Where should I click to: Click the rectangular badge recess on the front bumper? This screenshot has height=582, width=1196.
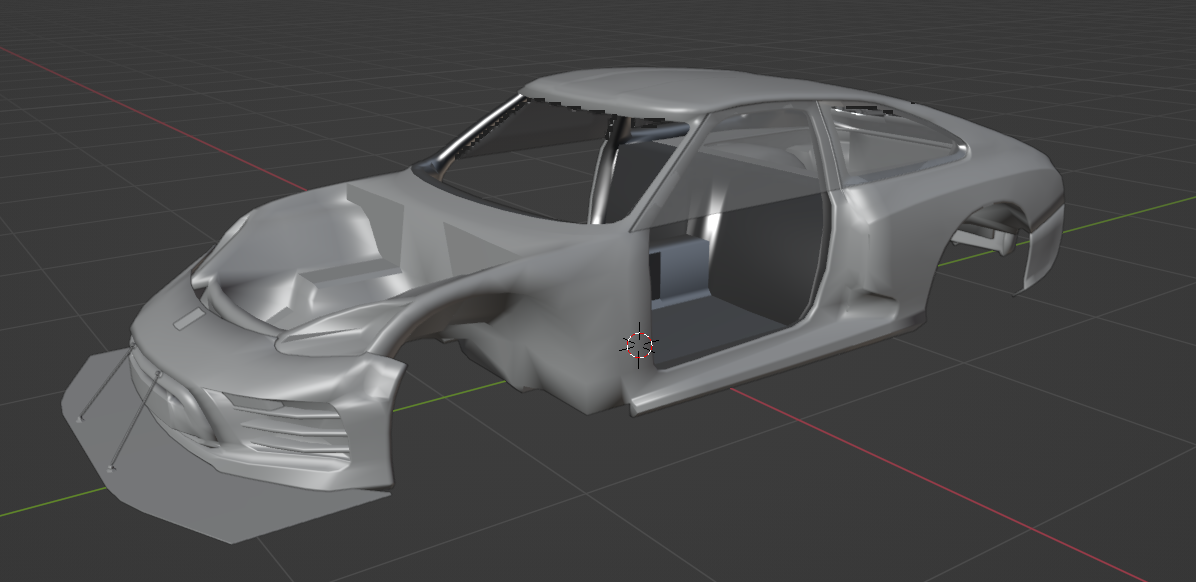190,319
